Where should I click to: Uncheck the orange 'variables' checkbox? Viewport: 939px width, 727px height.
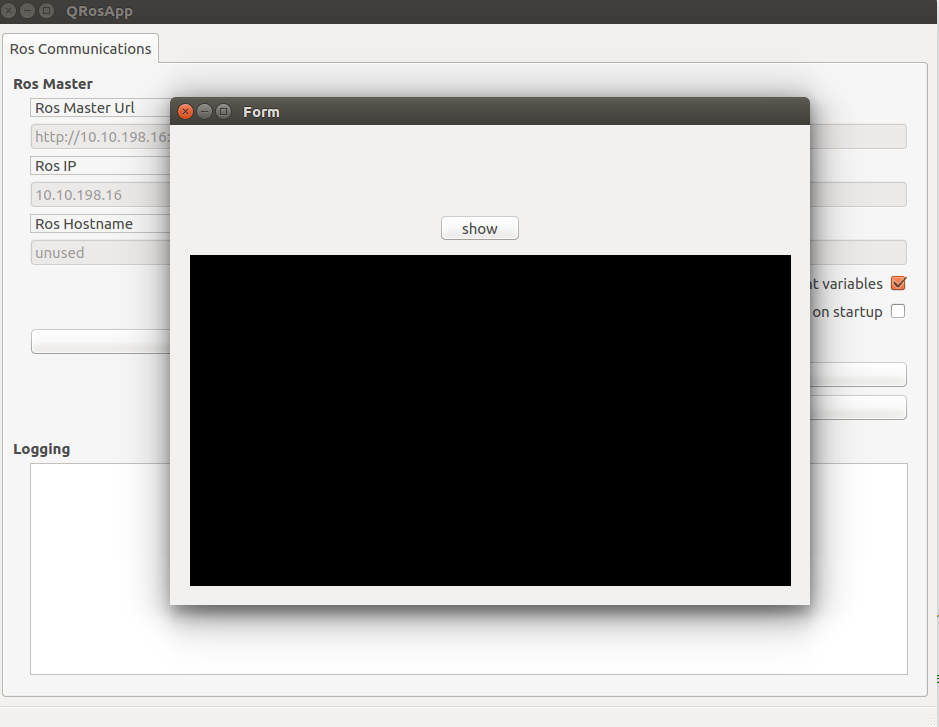pos(897,283)
